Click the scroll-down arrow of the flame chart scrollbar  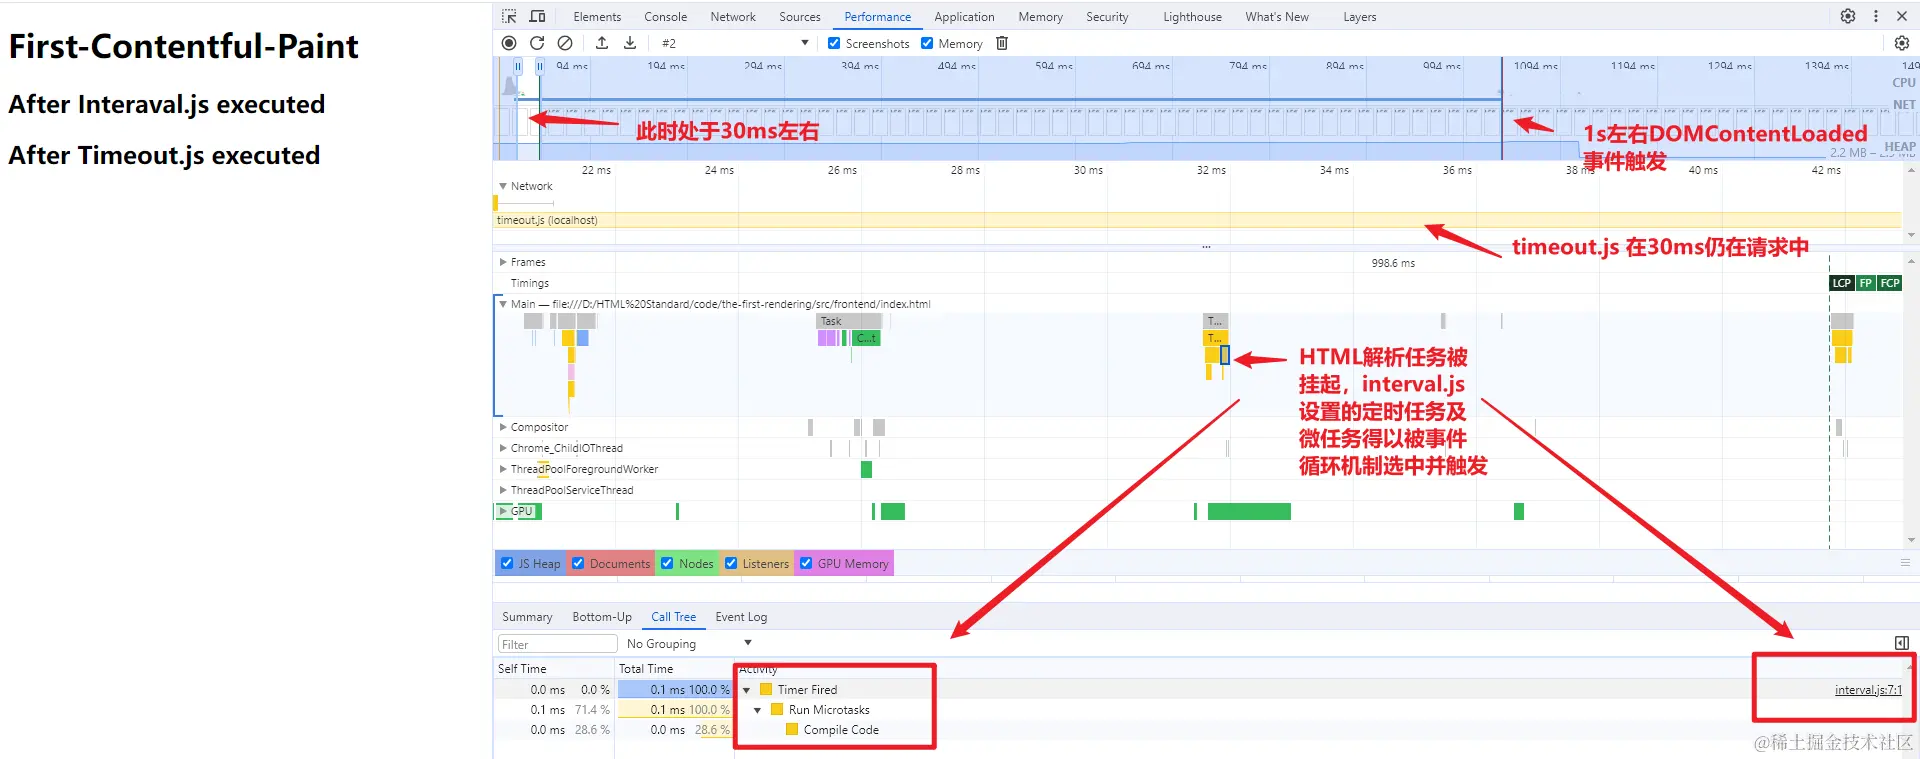pos(1911,540)
